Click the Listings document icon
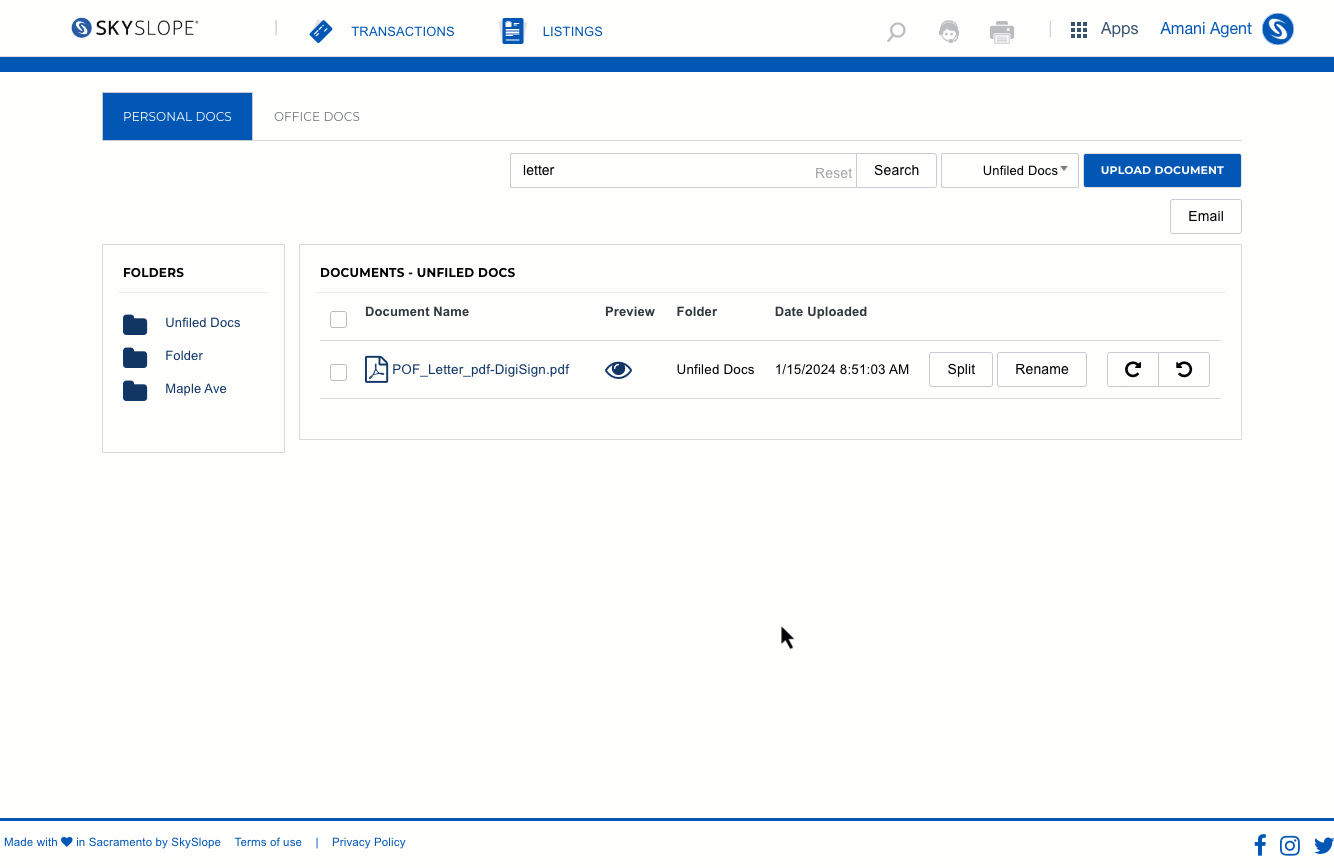Screen dimensions: 1334x868 [513, 31]
